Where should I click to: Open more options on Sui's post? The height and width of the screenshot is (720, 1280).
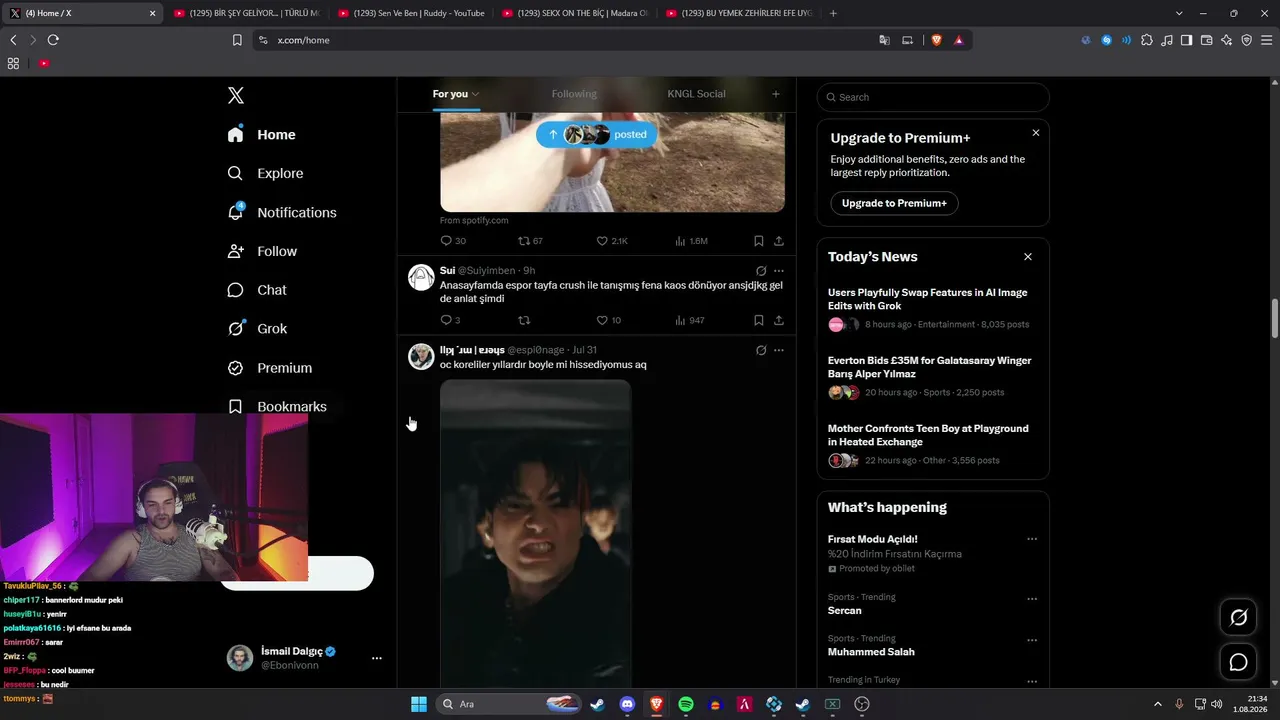coord(779,271)
